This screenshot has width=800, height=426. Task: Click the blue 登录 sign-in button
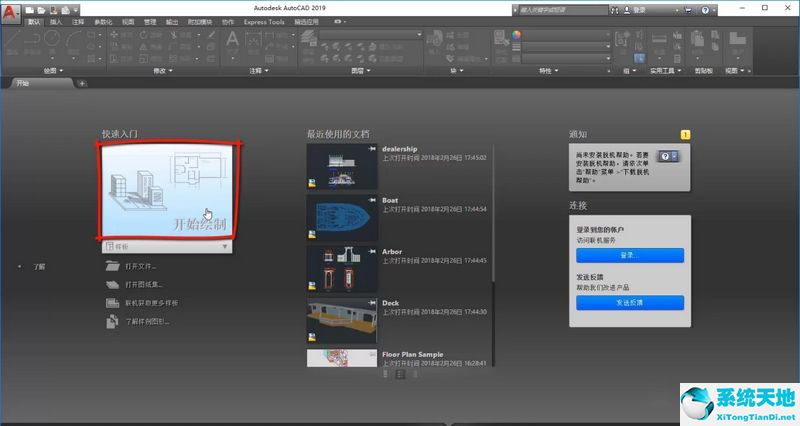coord(630,255)
